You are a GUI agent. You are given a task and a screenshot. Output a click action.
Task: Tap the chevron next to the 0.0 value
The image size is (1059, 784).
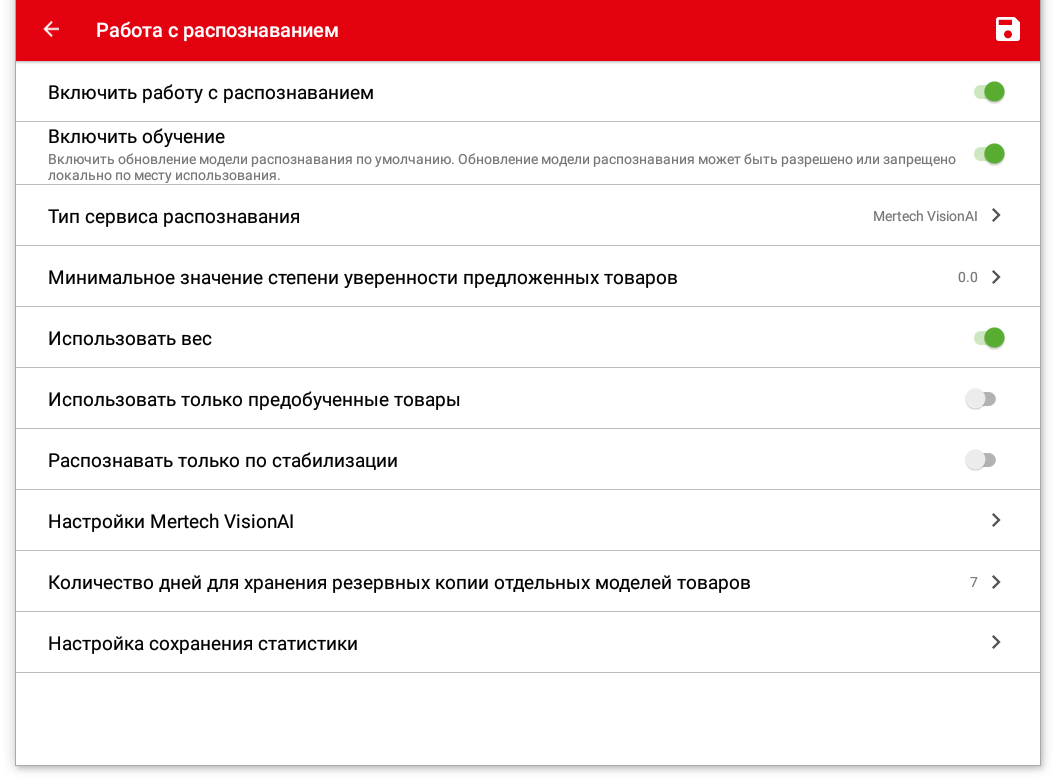pos(995,277)
